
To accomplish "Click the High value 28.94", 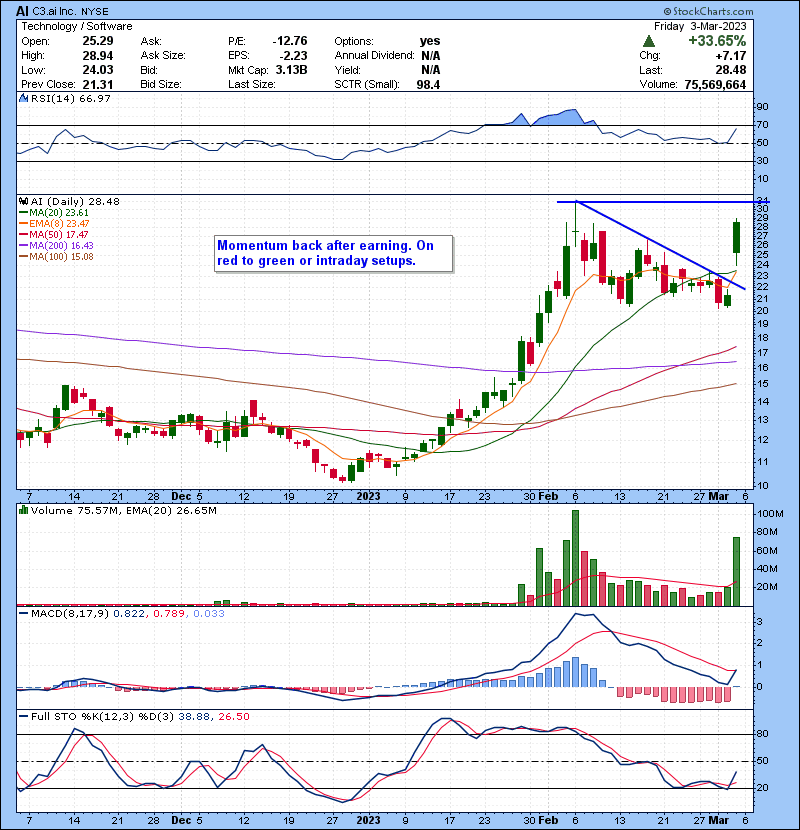I will 98,56.
